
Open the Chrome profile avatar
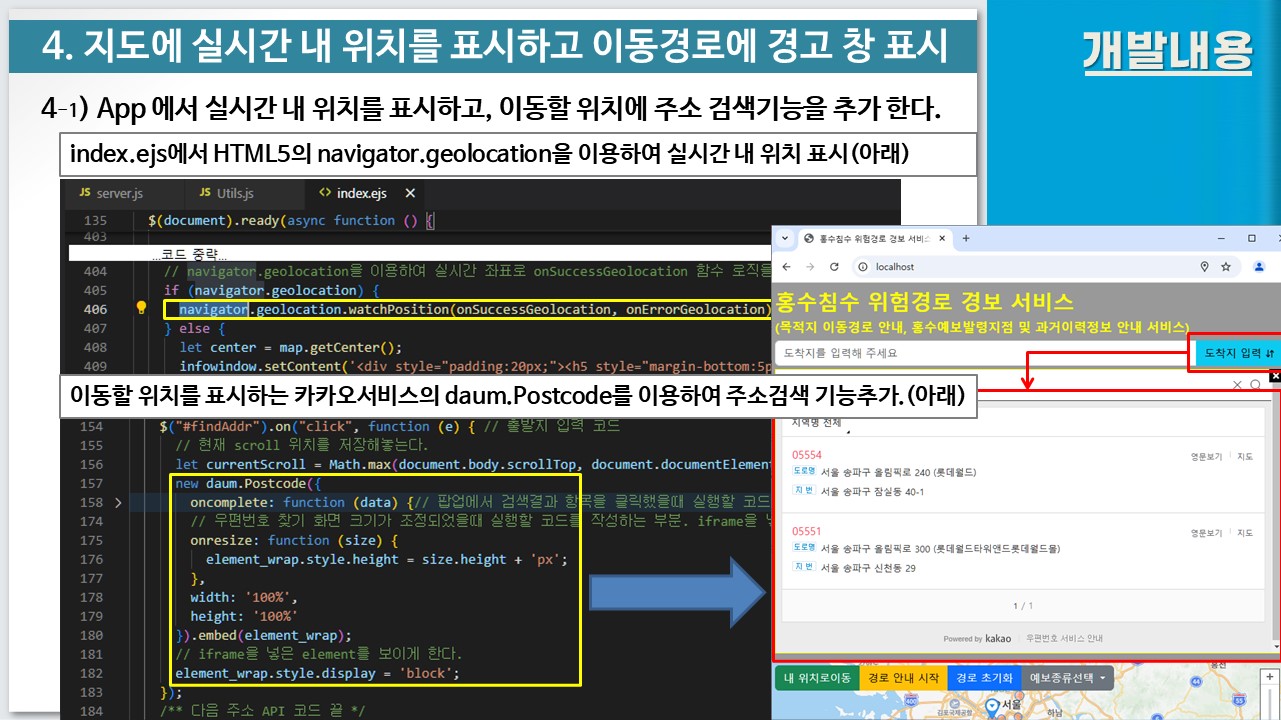[x=1259, y=267]
